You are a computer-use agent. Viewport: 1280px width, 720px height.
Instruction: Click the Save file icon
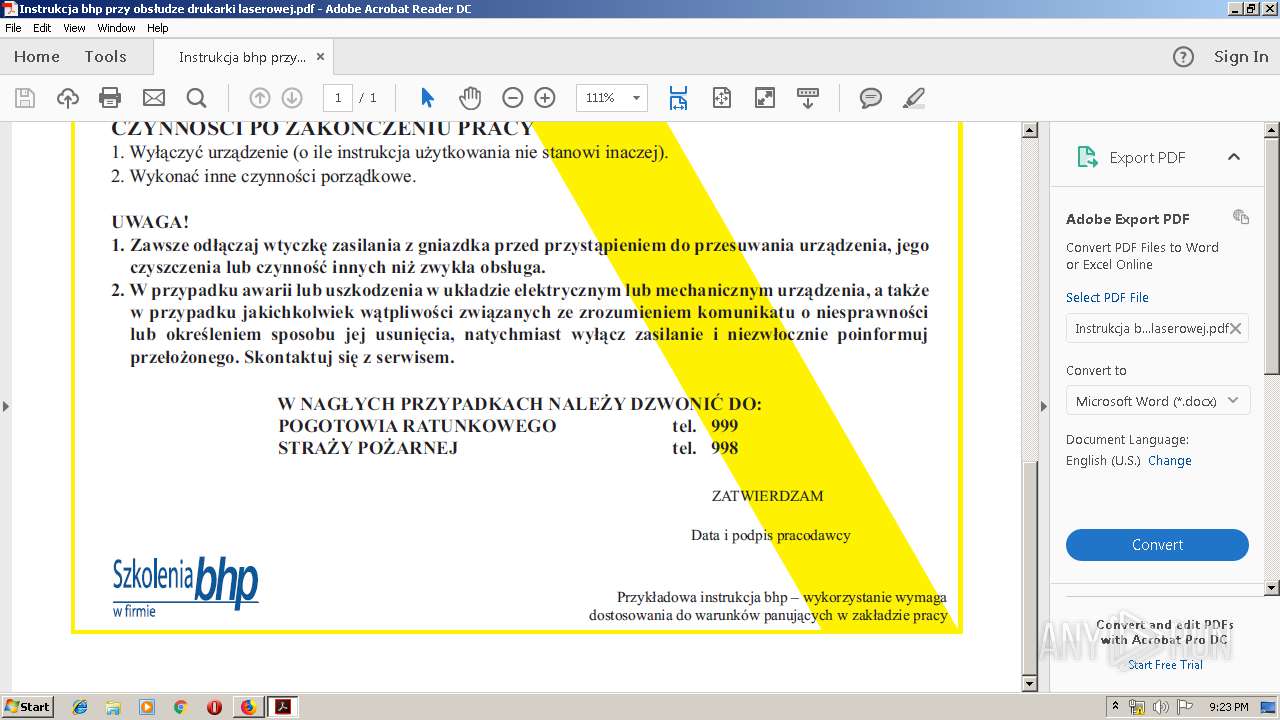click(25, 98)
